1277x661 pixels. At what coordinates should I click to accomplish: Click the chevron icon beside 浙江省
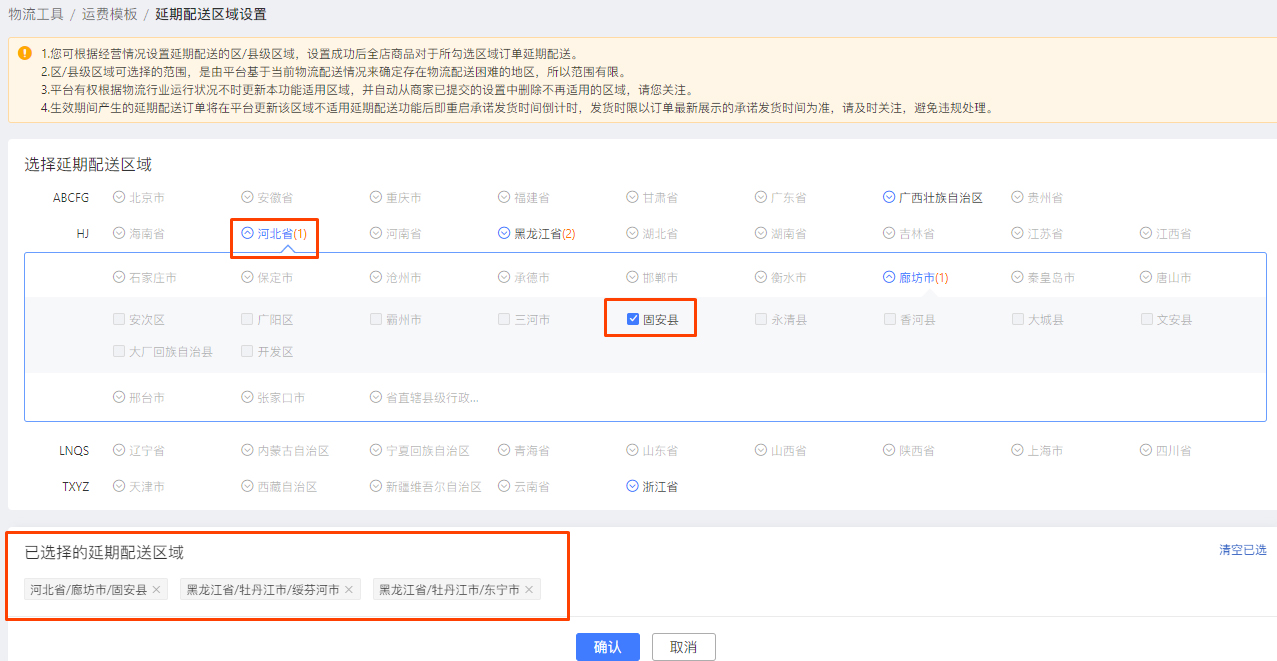(x=630, y=486)
